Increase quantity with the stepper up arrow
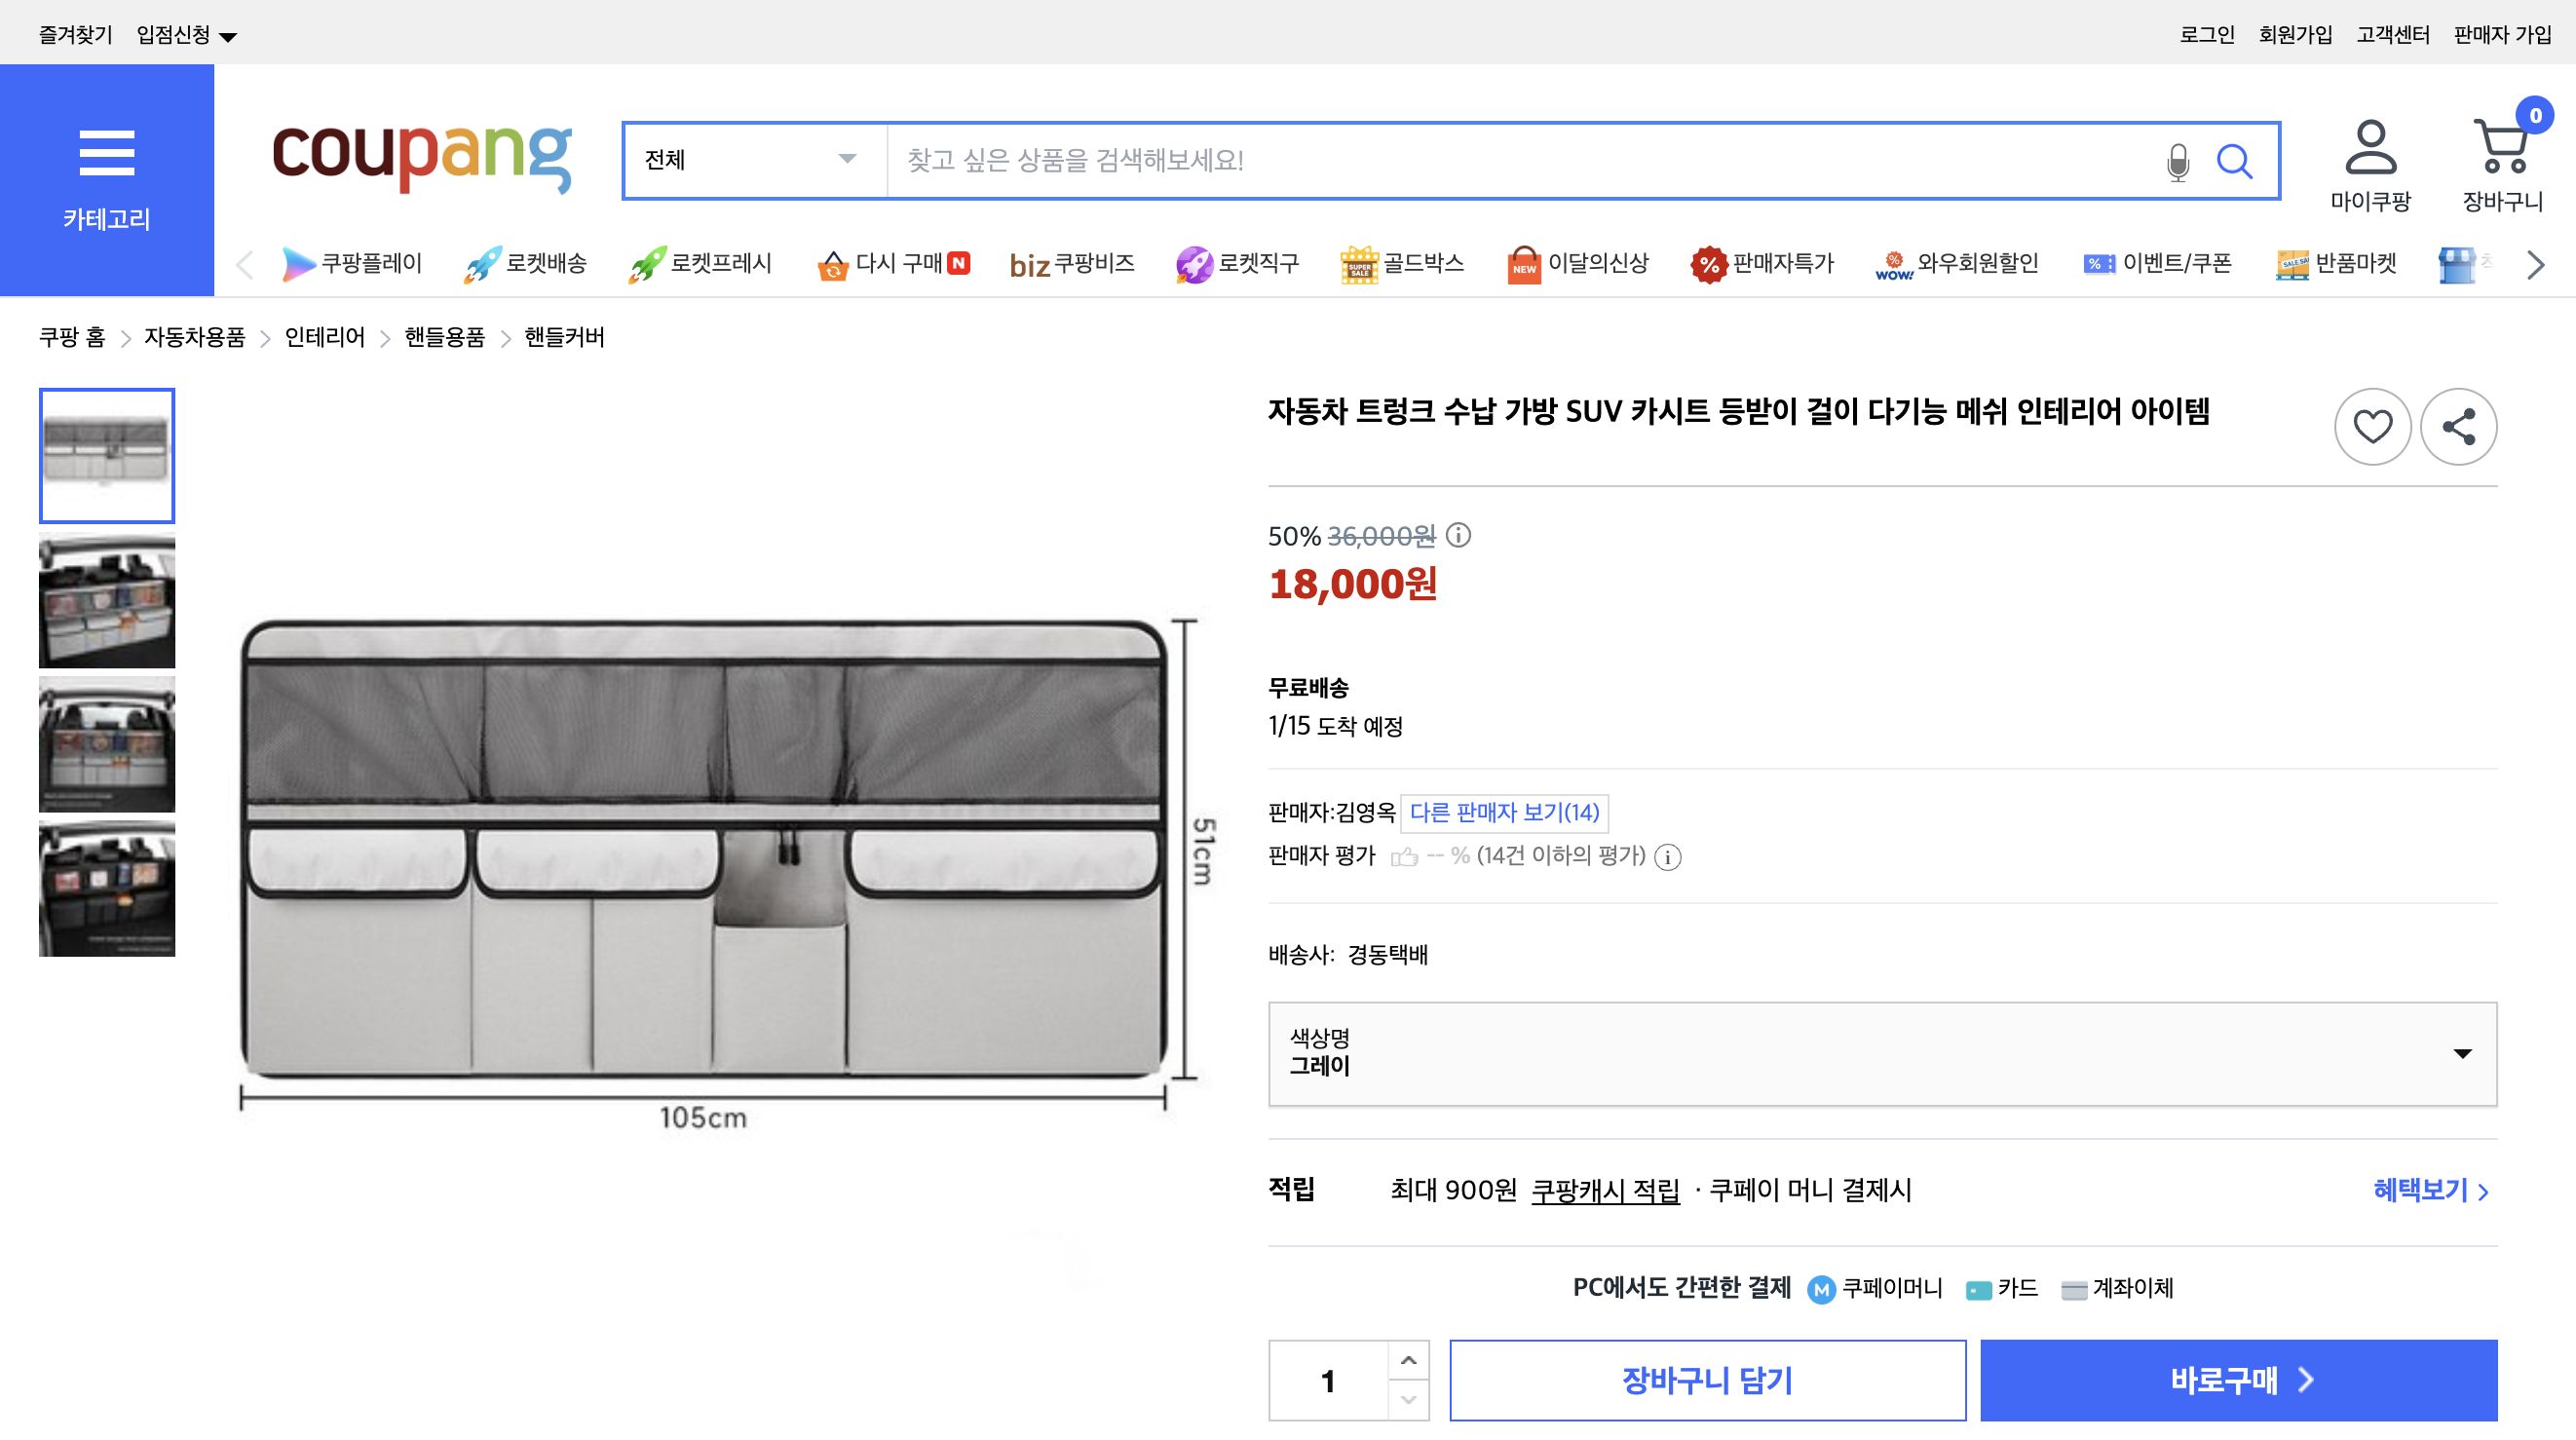The height and width of the screenshot is (1440, 2576). pos(1410,1359)
